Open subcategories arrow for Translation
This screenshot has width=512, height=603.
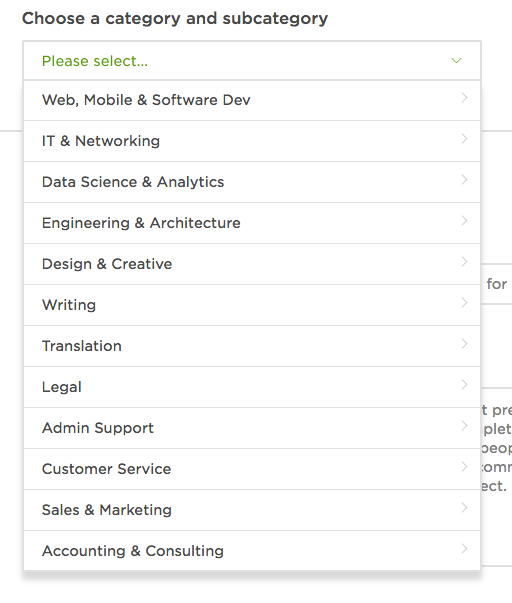pos(464,344)
